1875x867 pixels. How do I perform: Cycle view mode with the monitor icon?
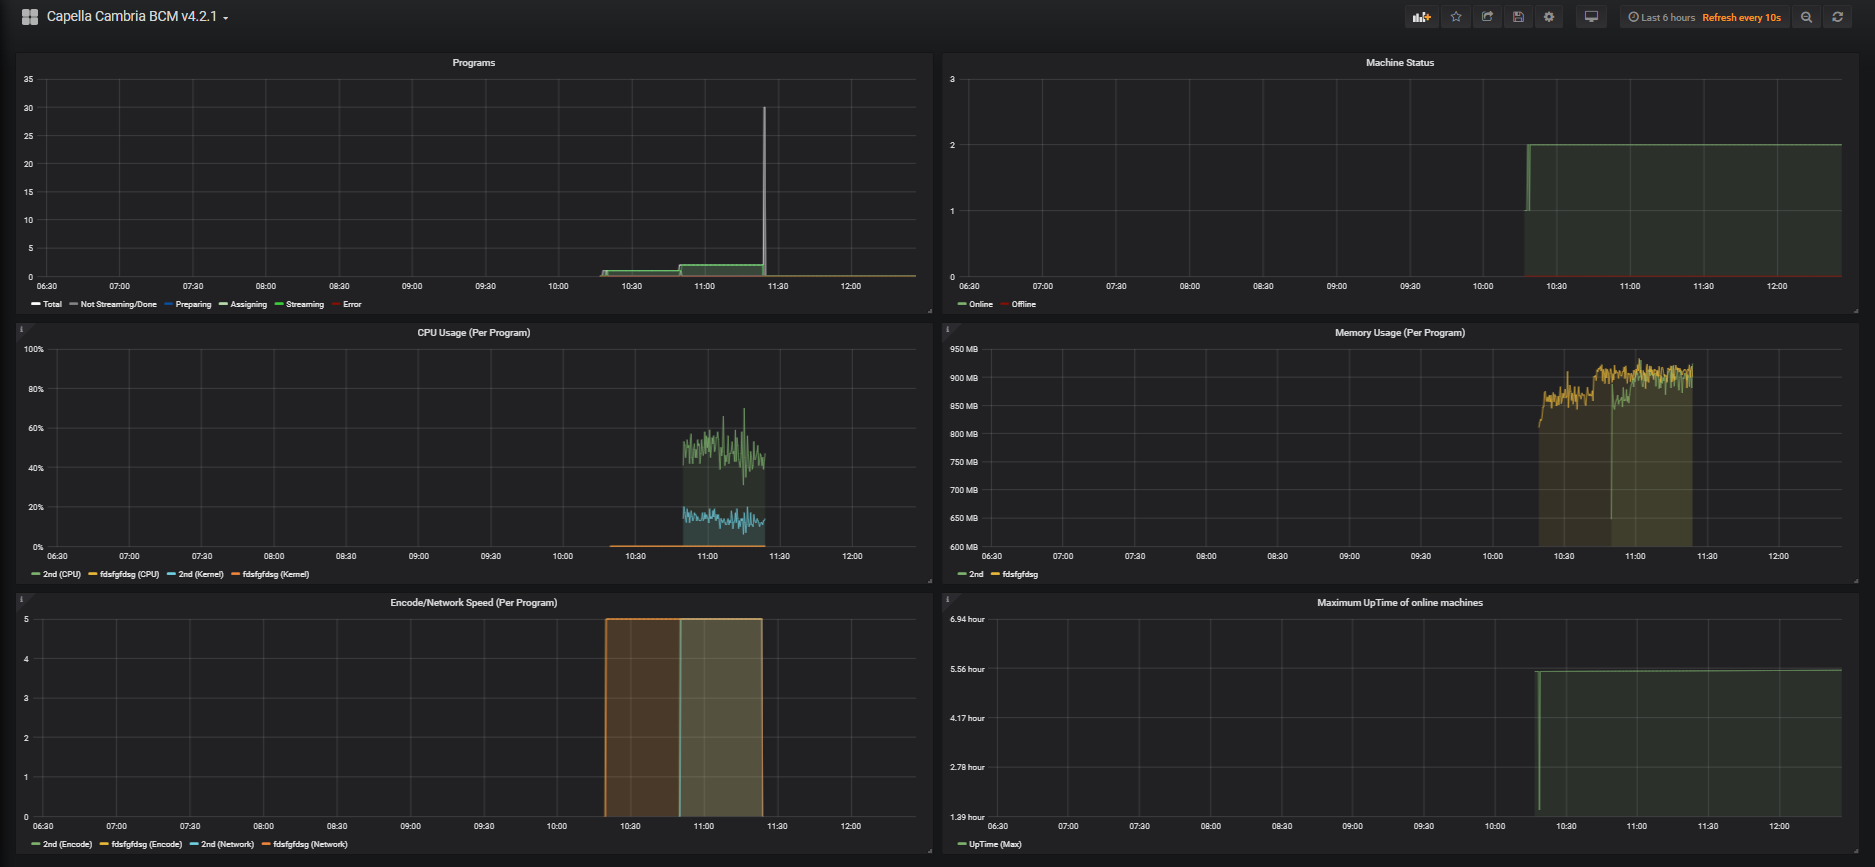(1591, 17)
